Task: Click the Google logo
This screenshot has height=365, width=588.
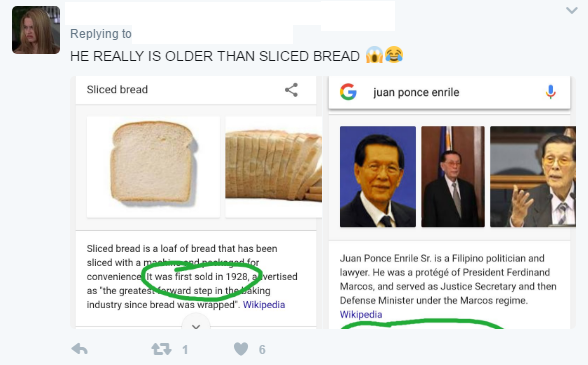Action: [348, 92]
